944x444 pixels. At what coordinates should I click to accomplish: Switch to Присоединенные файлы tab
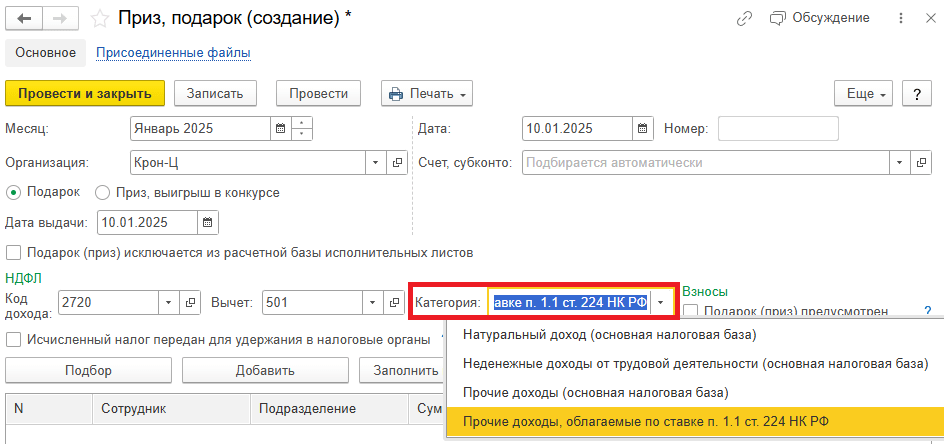pyautogui.click(x=172, y=52)
